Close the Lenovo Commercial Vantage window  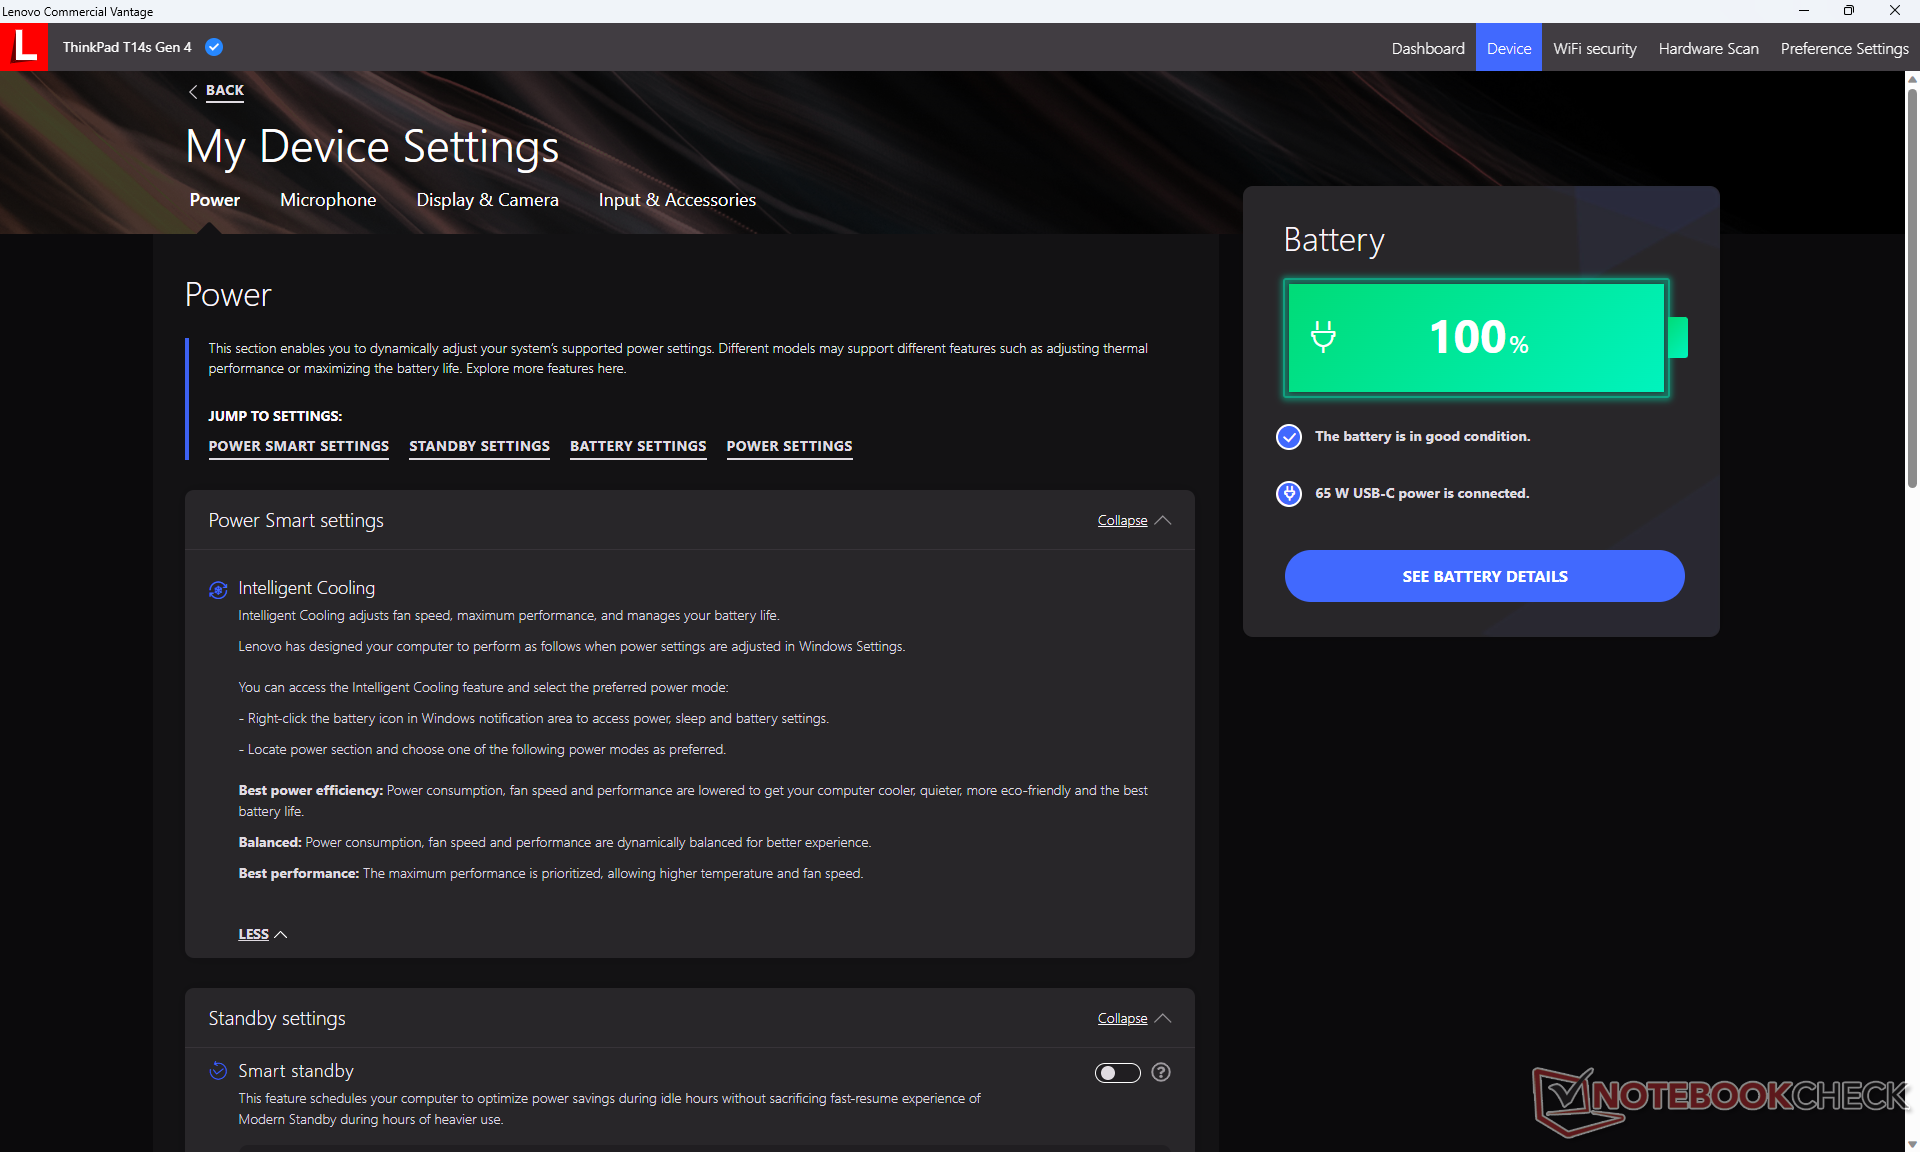pyautogui.click(x=1895, y=11)
